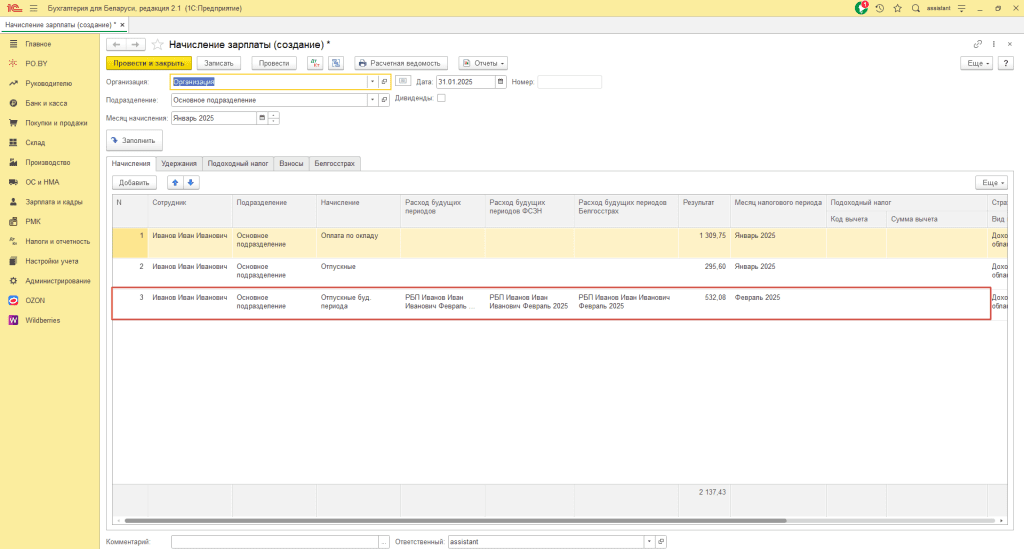Open the notifications bell with red badge

pyautogui.click(x=861, y=8)
